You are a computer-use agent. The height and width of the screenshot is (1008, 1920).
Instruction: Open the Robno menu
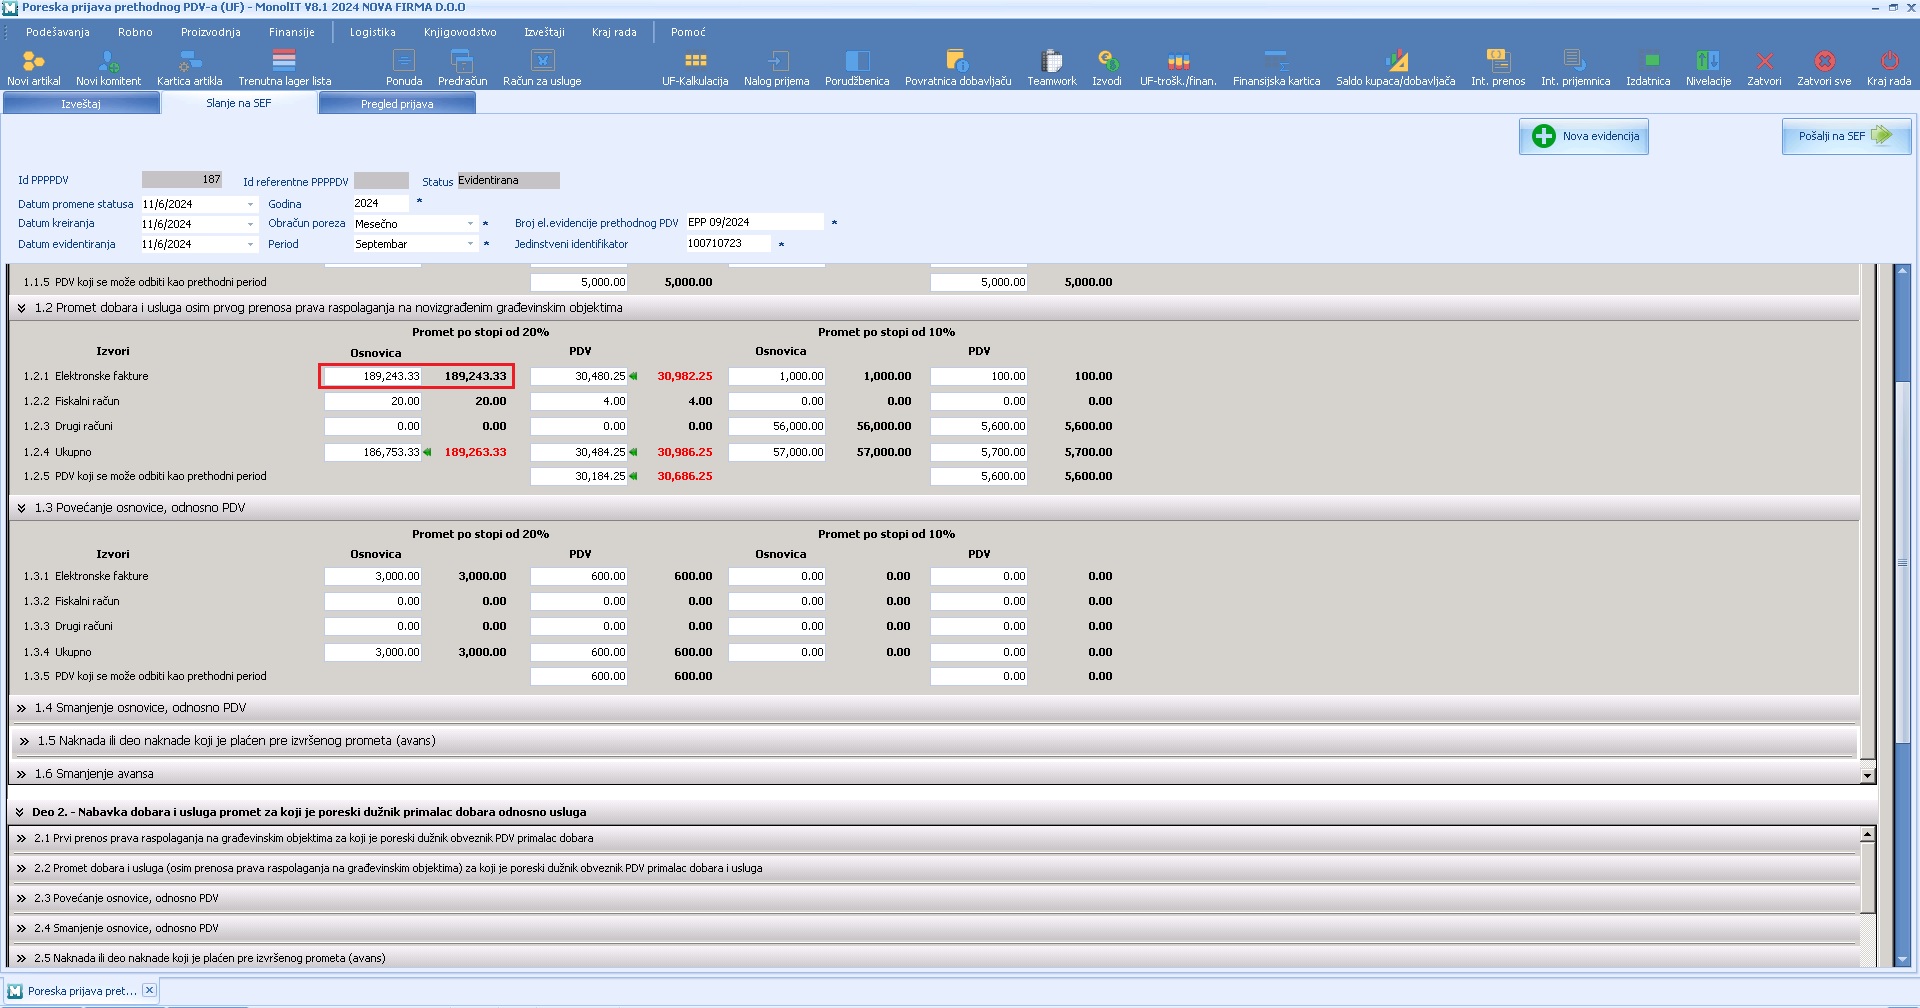click(135, 32)
